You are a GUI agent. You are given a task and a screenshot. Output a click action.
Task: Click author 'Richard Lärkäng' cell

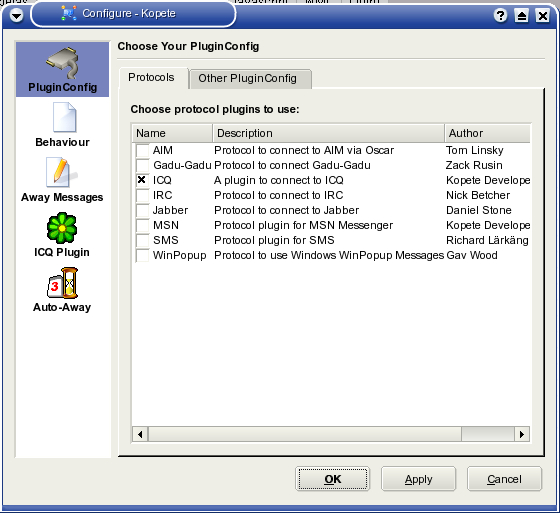[487, 240]
